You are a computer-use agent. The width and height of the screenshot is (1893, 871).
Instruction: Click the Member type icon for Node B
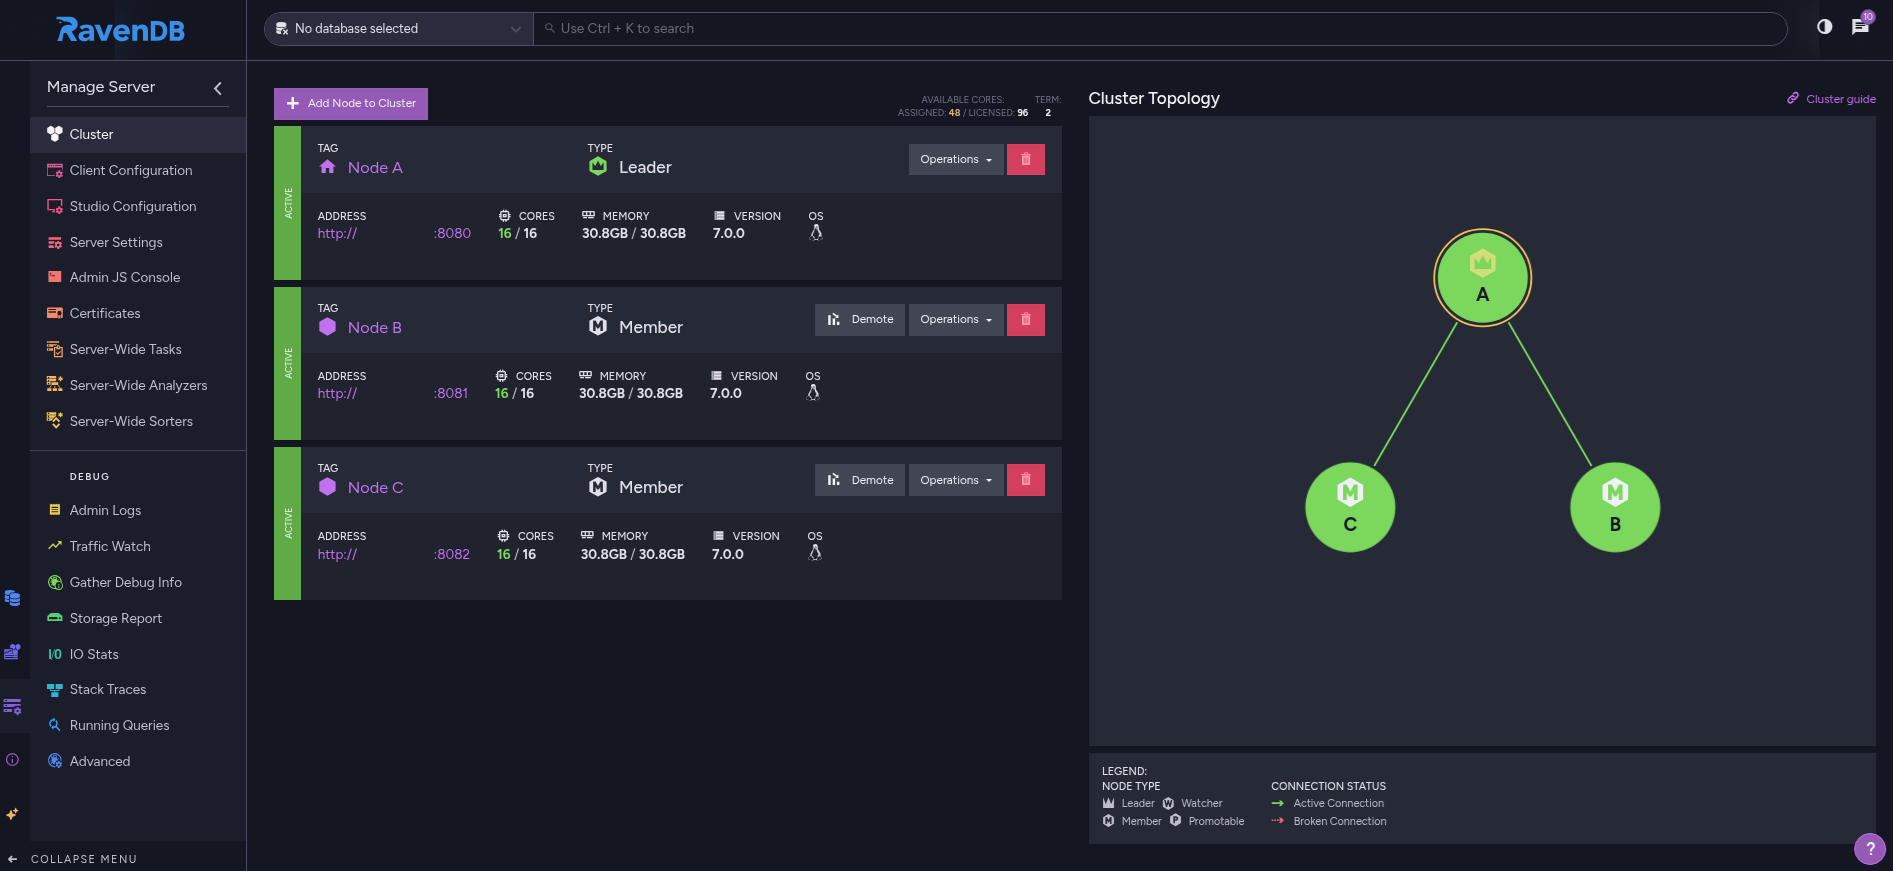598,326
